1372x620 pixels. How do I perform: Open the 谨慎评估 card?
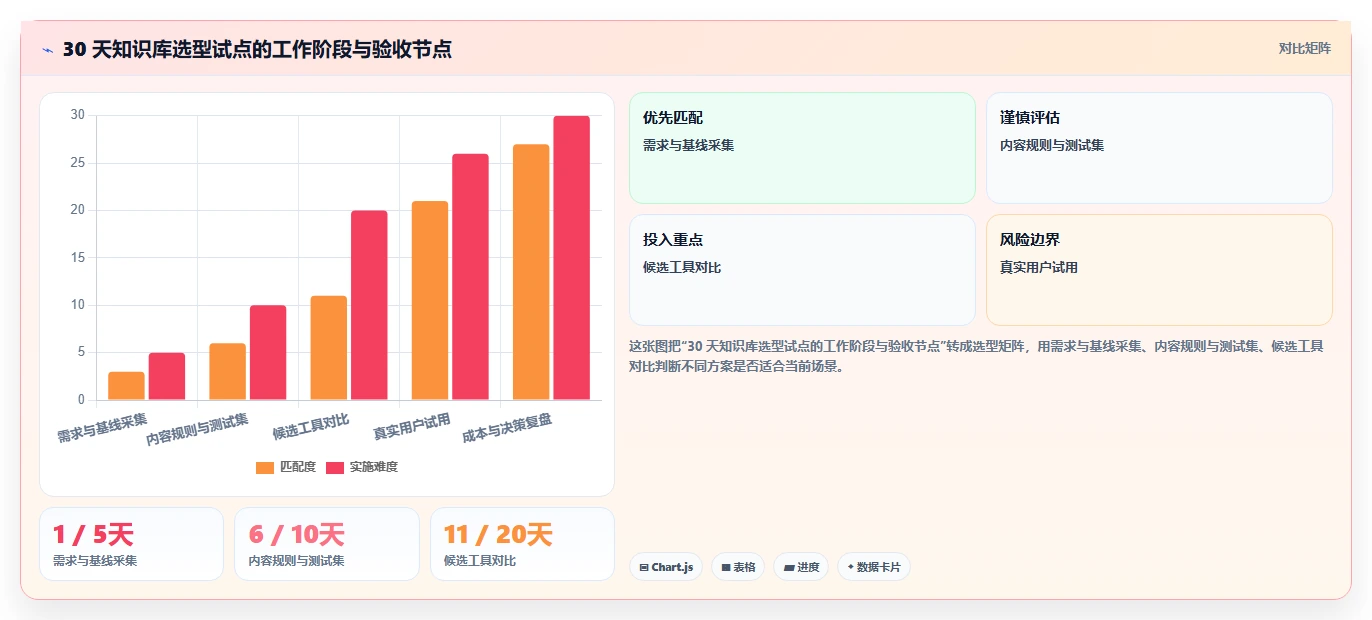[x=1159, y=148]
